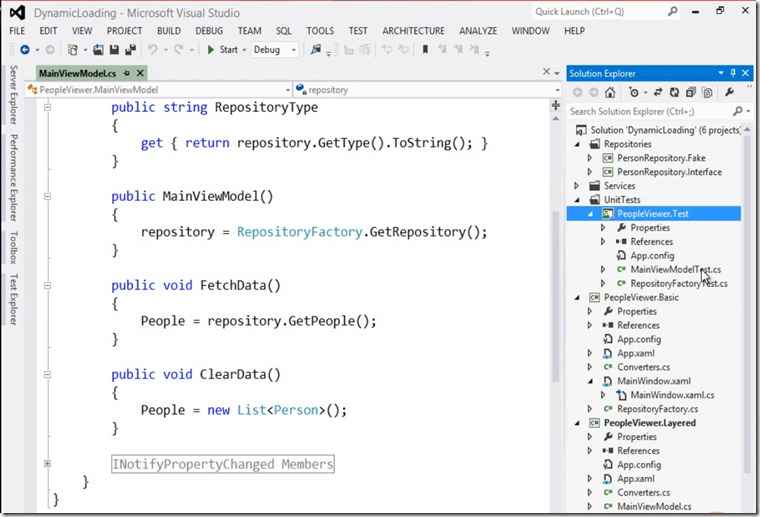The width and height of the screenshot is (760, 517).
Task: Click Refresh icon in Solution Explorer
Action: [x=674, y=92]
